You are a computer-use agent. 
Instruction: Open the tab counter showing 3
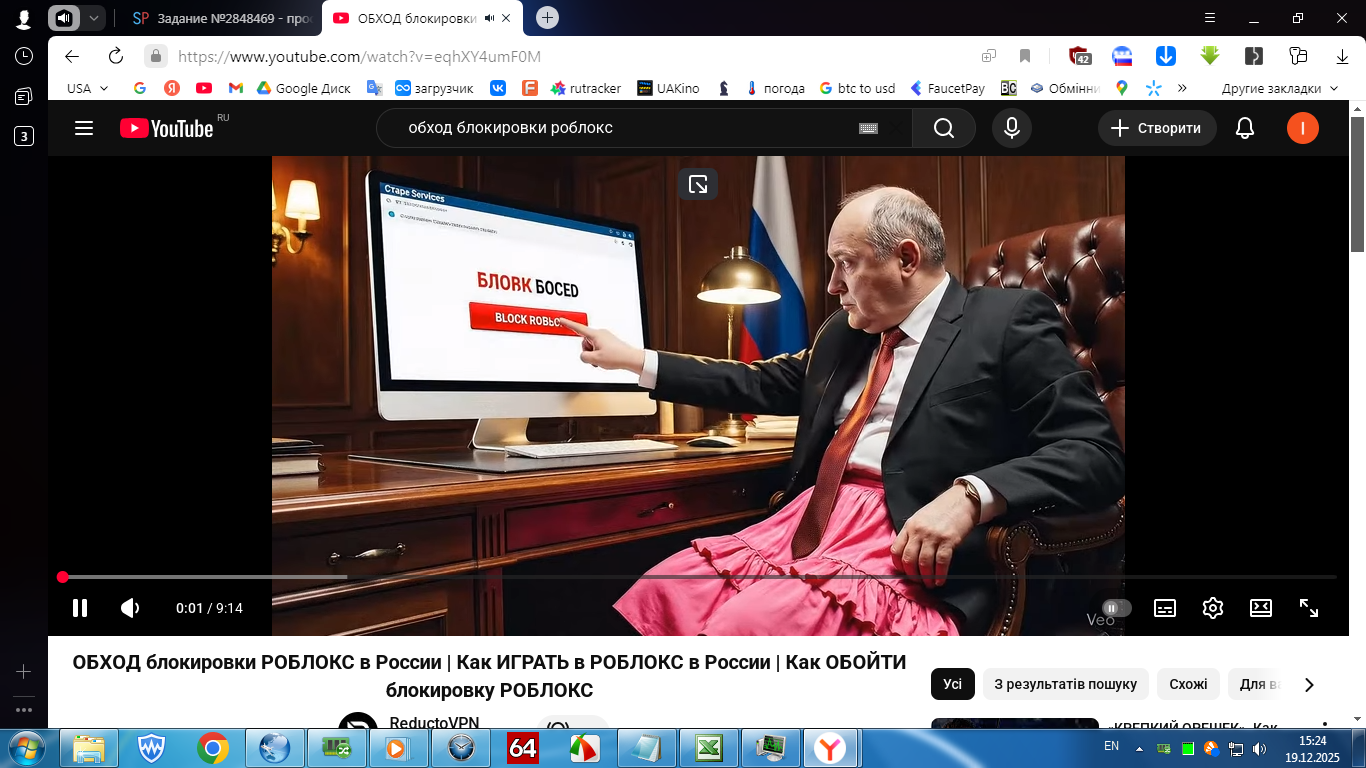pos(24,136)
